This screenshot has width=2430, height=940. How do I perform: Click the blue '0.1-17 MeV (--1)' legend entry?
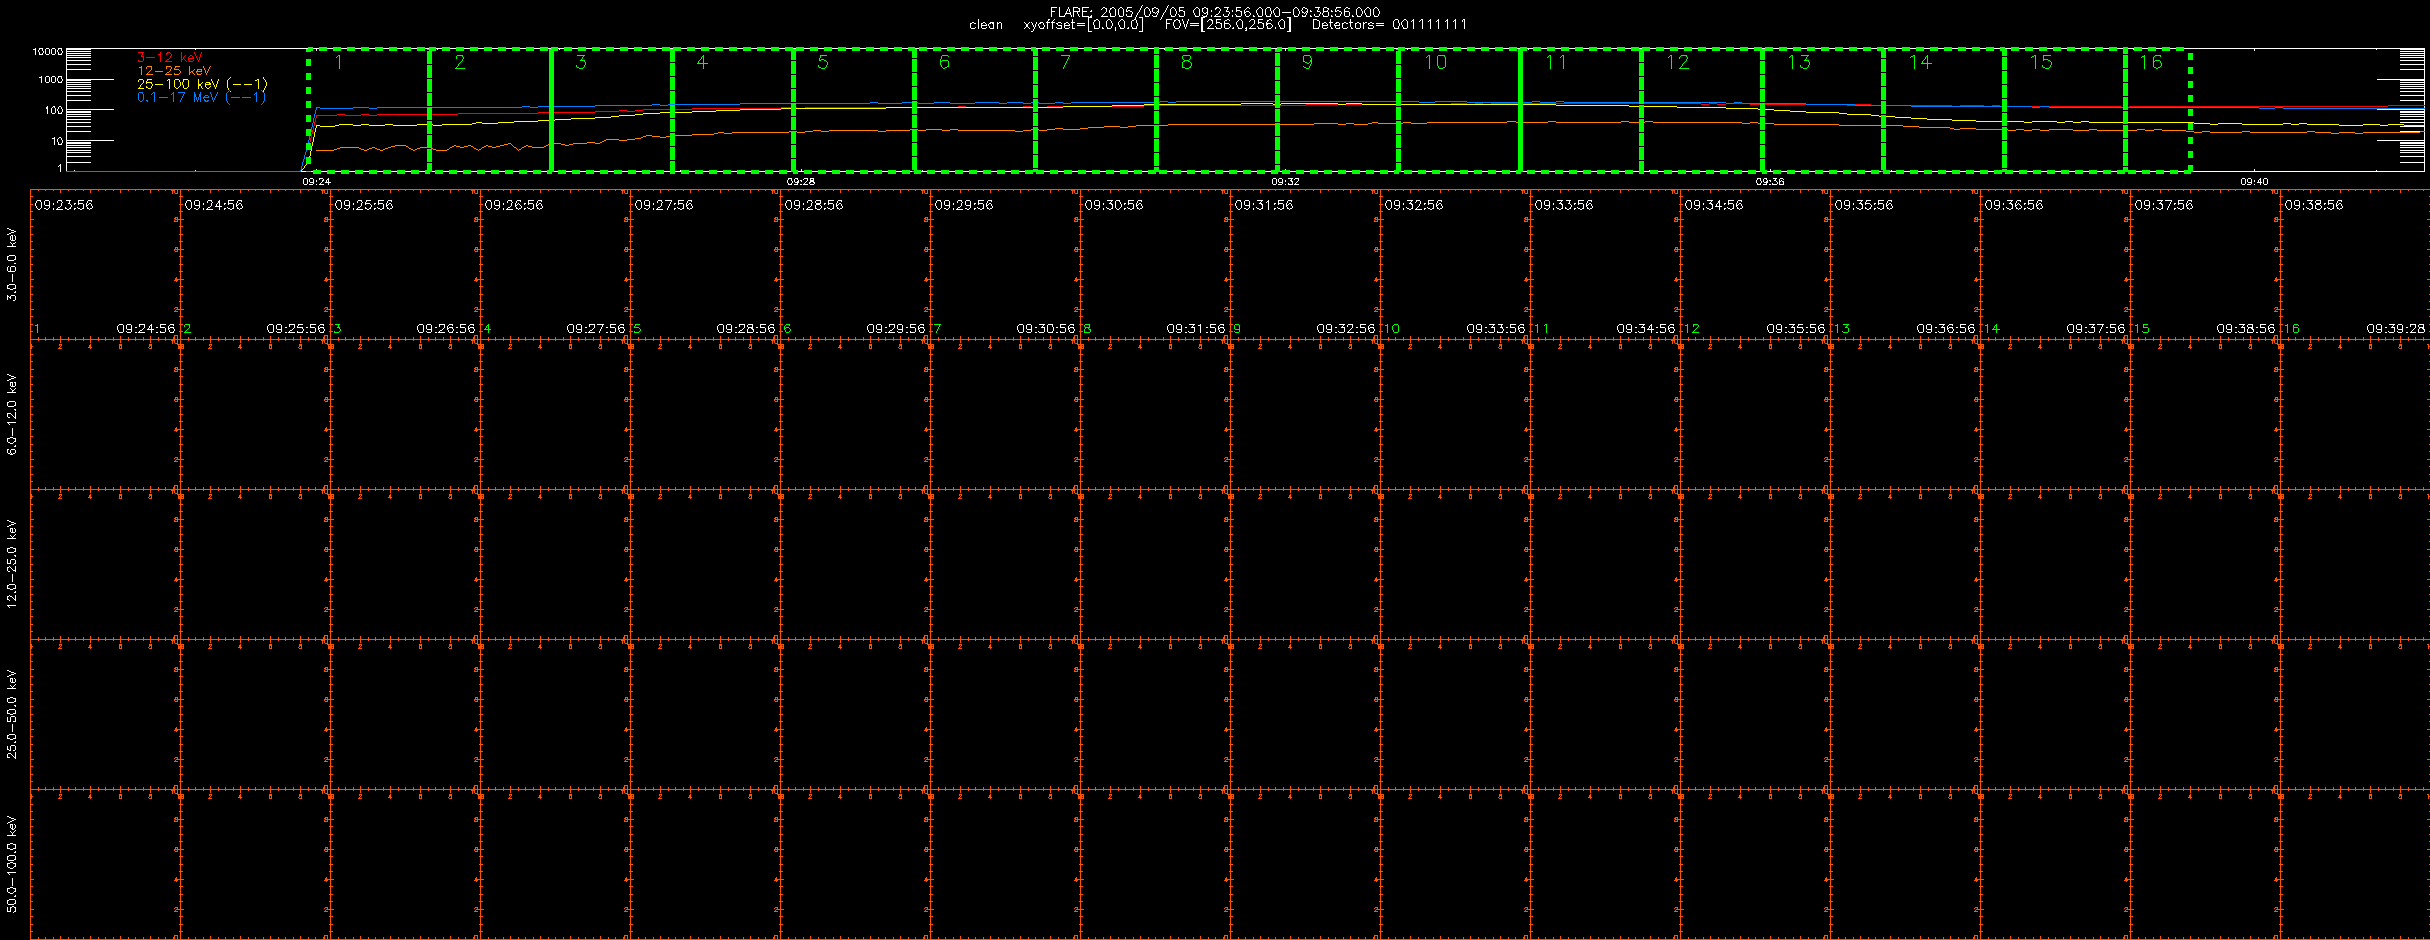pos(202,97)
